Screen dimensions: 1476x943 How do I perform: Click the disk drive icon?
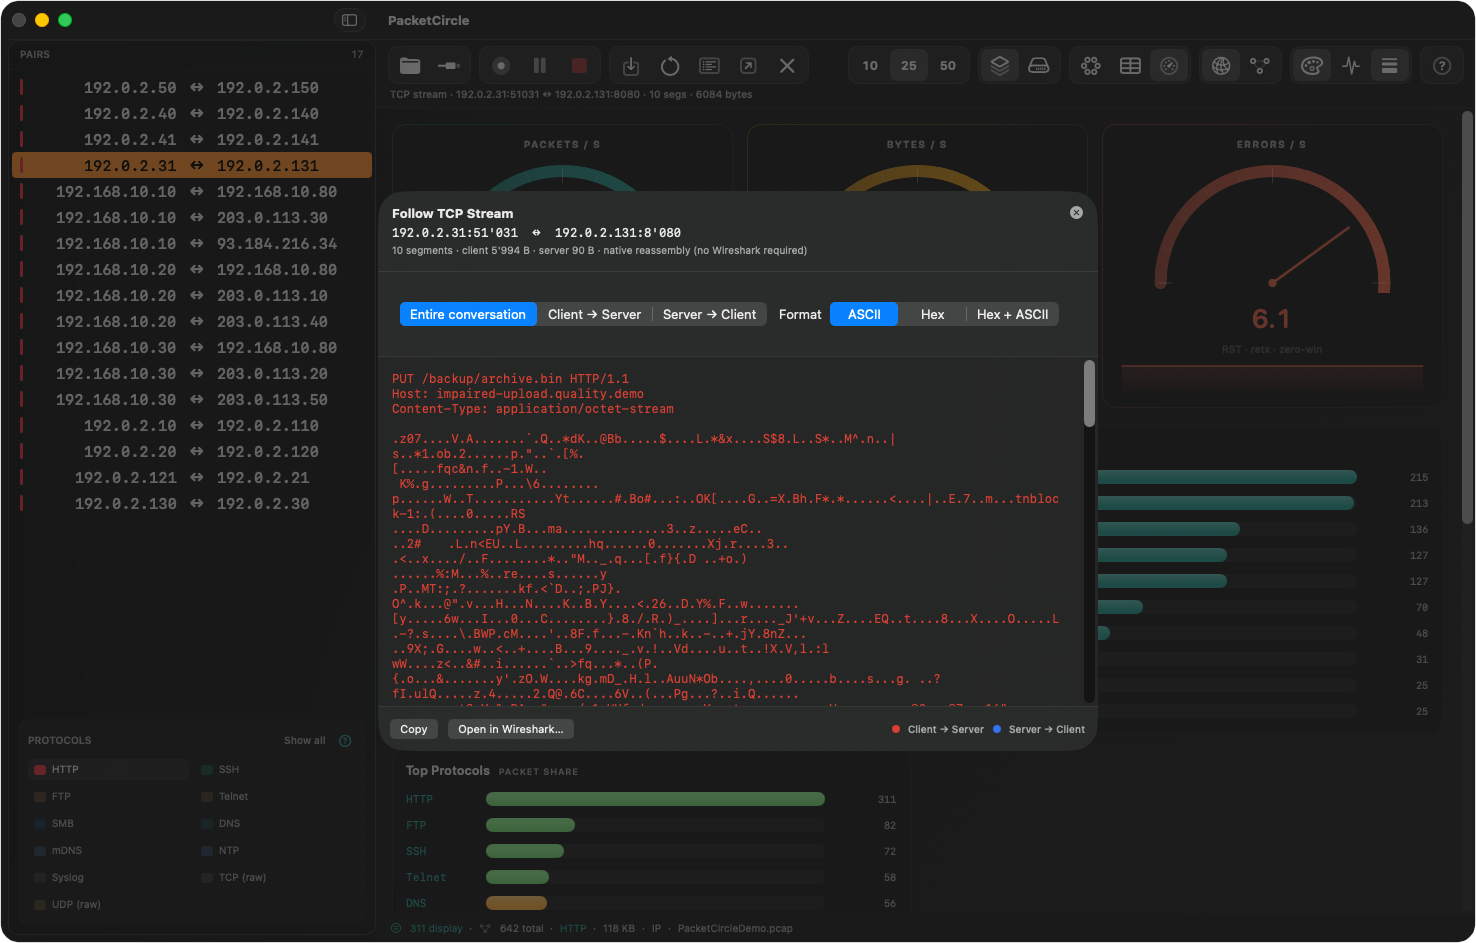[x=1039, y=66]
